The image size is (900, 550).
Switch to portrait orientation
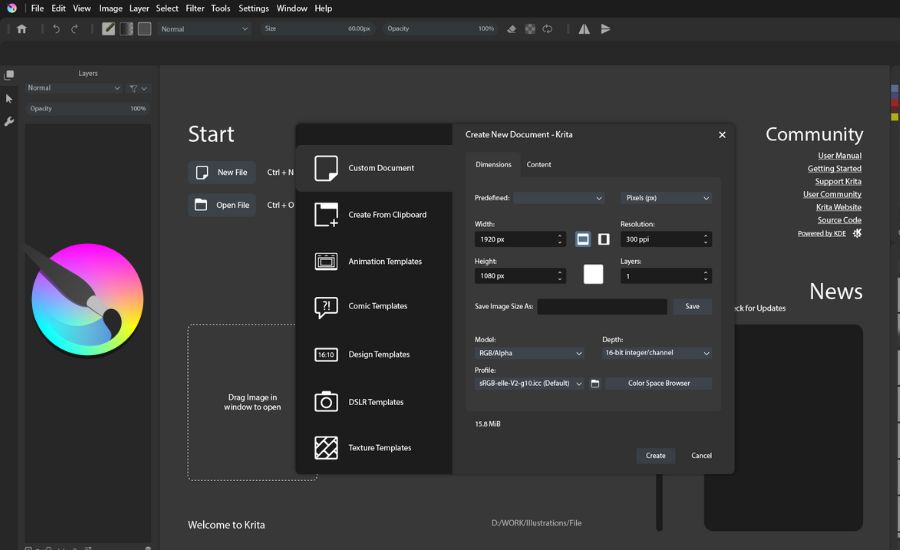(604, 239)
